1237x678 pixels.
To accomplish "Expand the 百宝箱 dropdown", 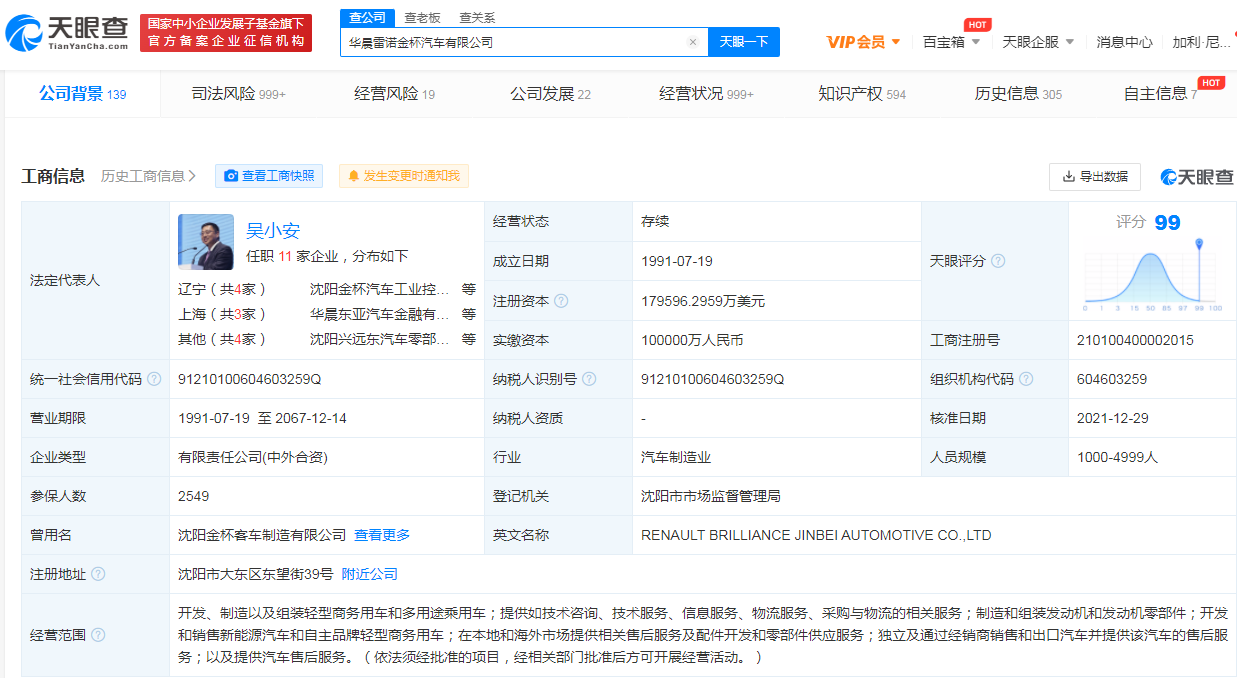I will click(951, 42).
